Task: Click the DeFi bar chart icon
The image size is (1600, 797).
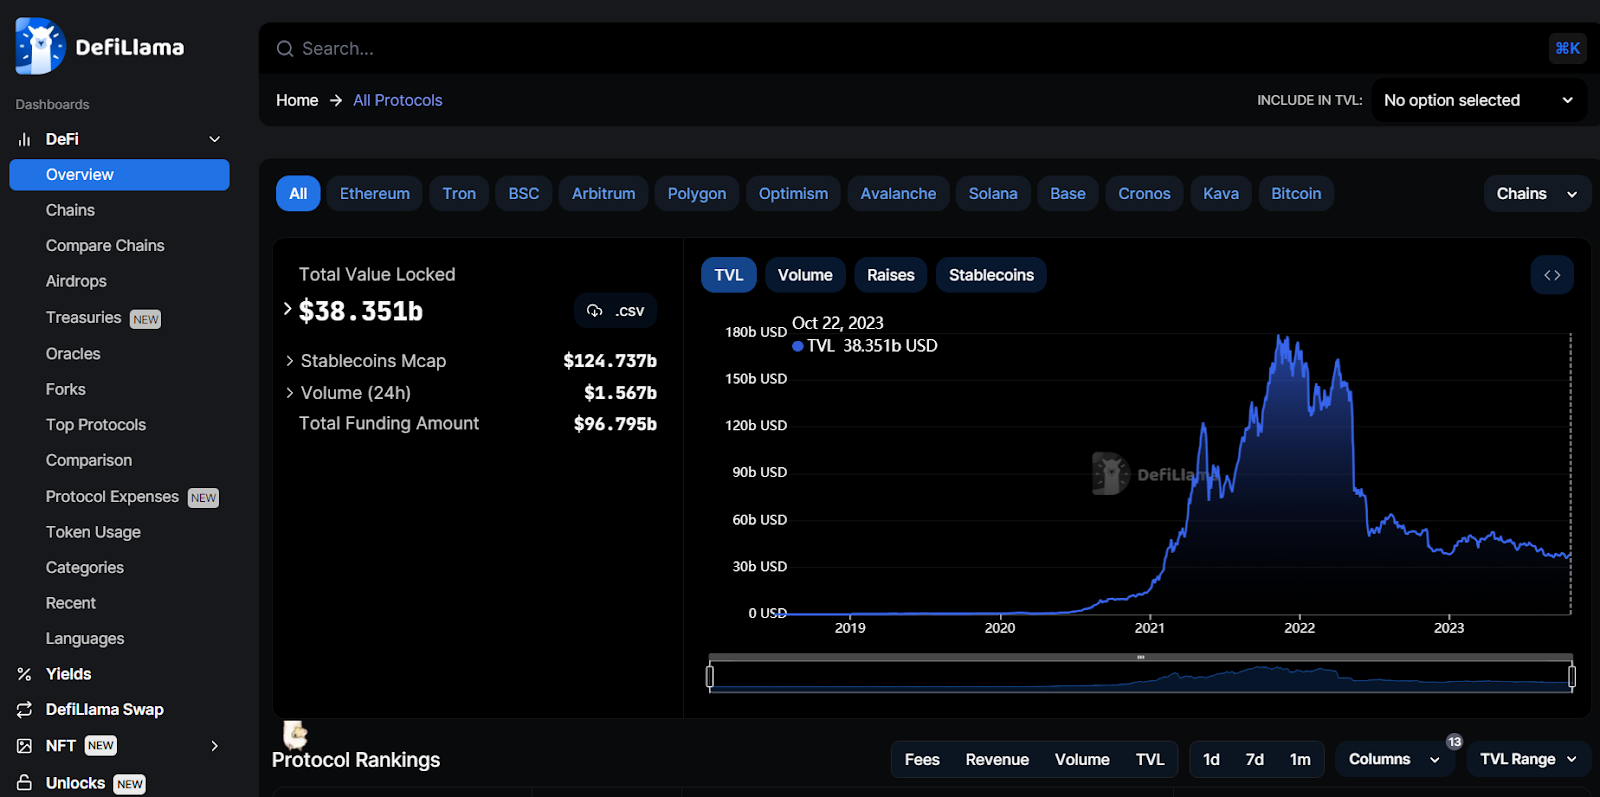Action: click(x=24, y=139)
